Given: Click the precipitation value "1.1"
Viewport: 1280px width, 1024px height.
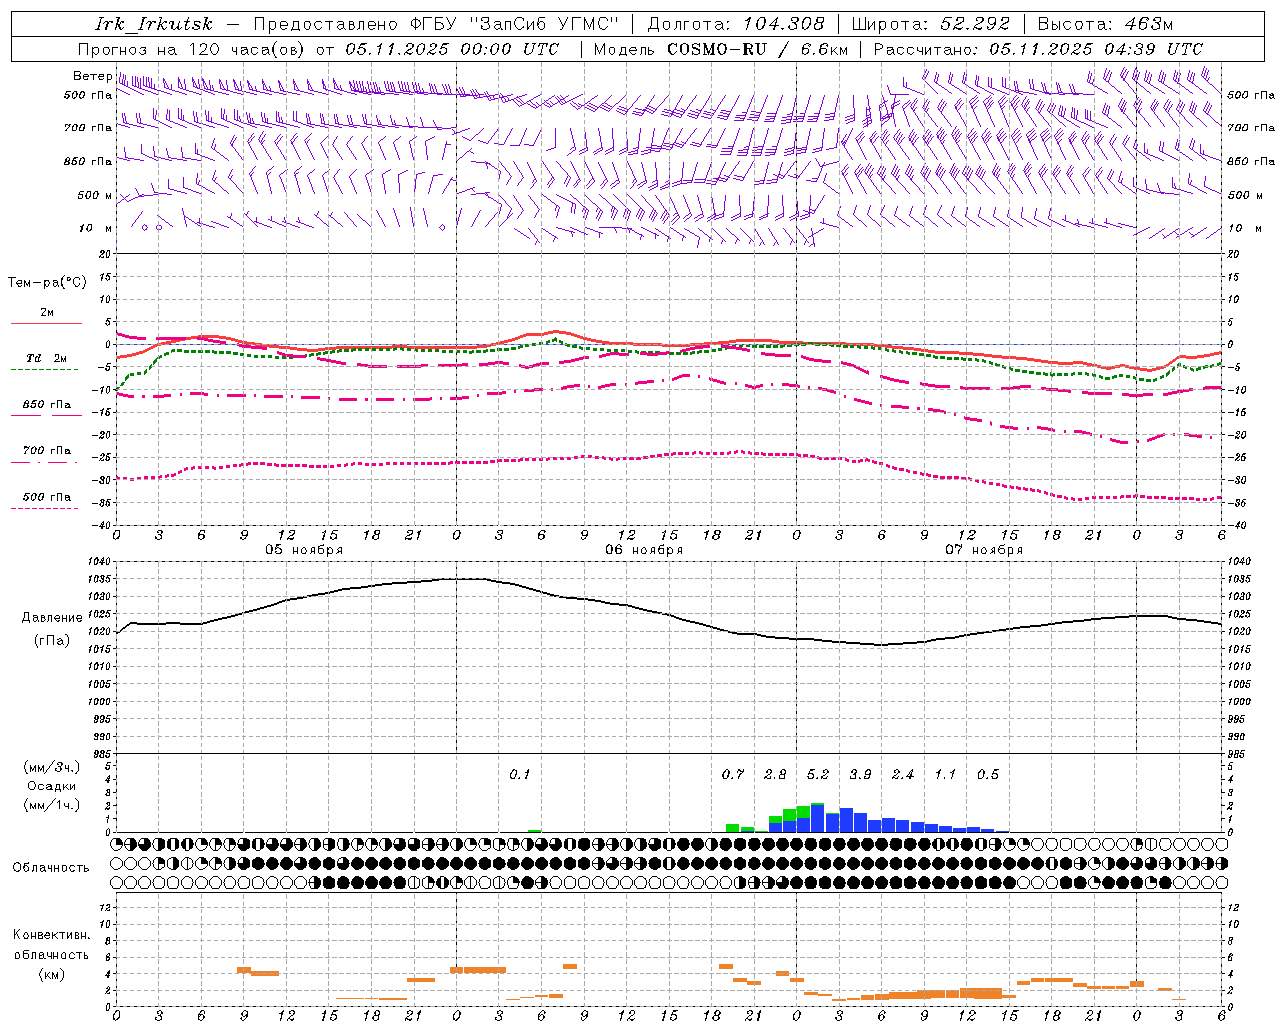Looking at the screenshot, I should pyautogui.click(x=945, y=775).
